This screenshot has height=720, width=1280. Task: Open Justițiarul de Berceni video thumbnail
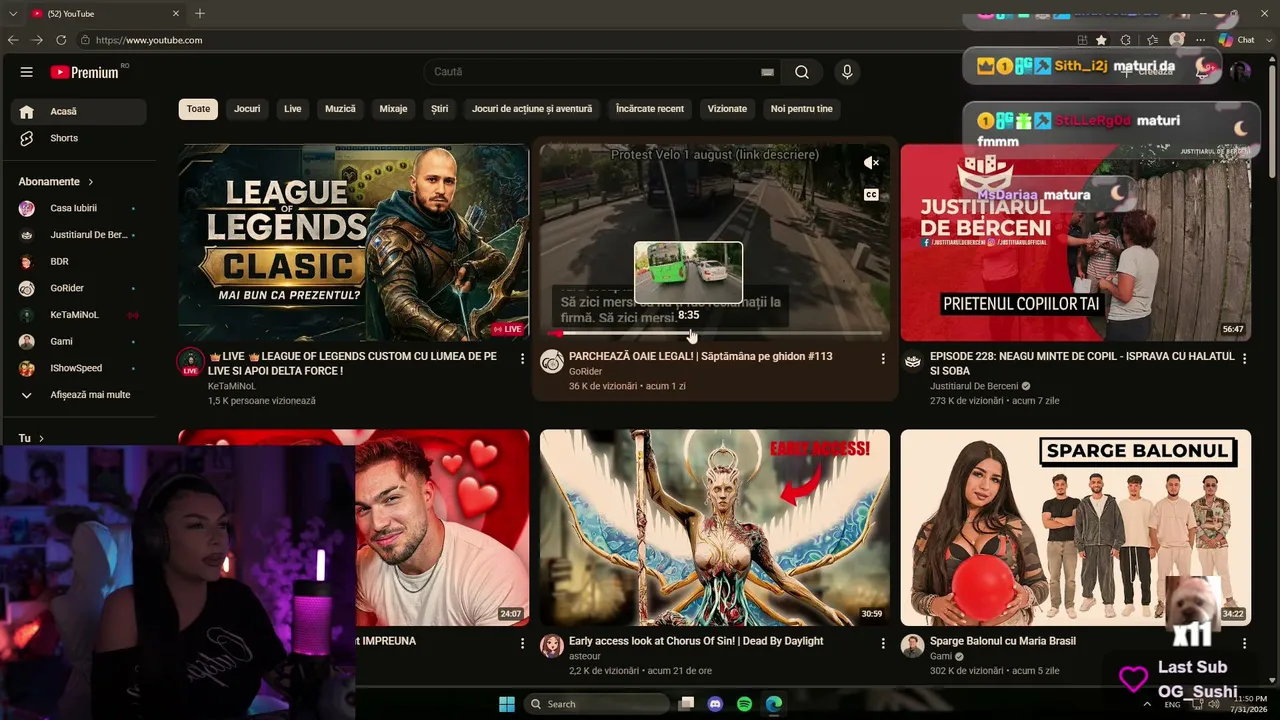click(x=1076, y=243)
